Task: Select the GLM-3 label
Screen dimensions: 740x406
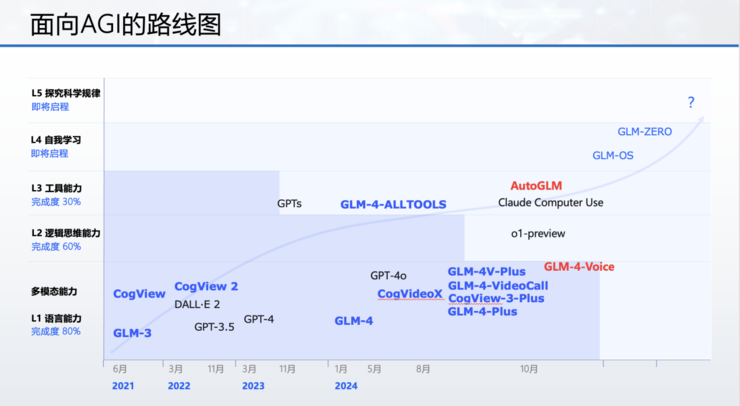Action: (x=132, y=333)
